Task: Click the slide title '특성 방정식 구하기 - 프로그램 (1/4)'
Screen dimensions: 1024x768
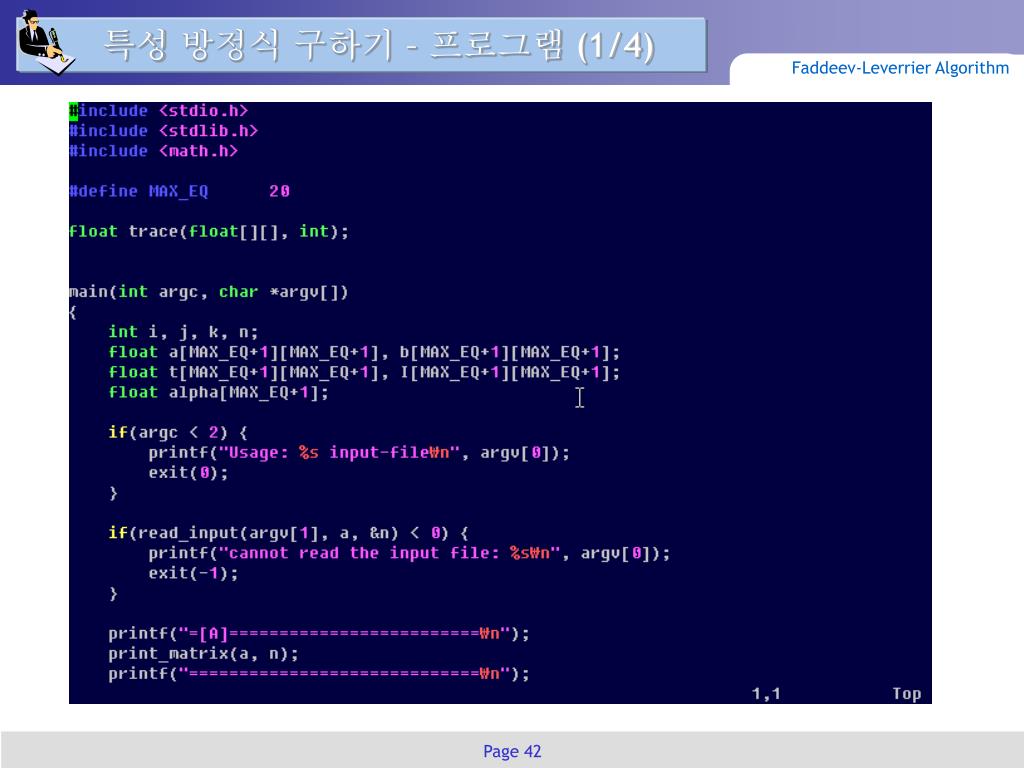Action: (379, 46)
